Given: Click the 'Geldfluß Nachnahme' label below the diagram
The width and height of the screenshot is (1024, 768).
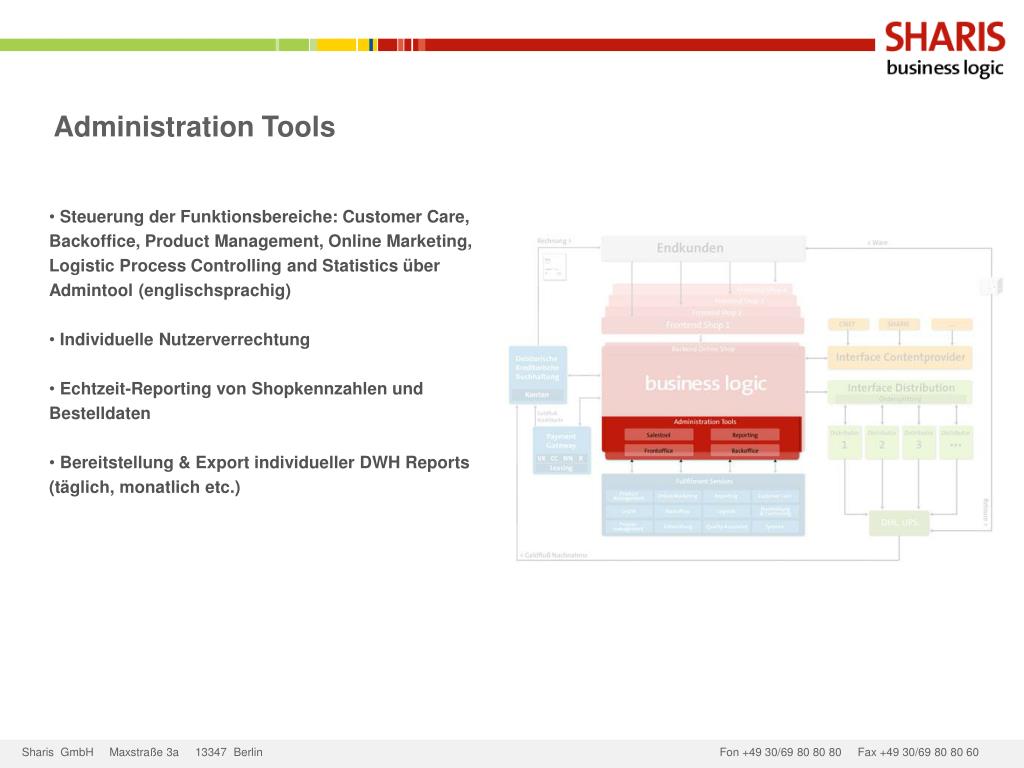Looking at the screenshot, I should (554, 555).
